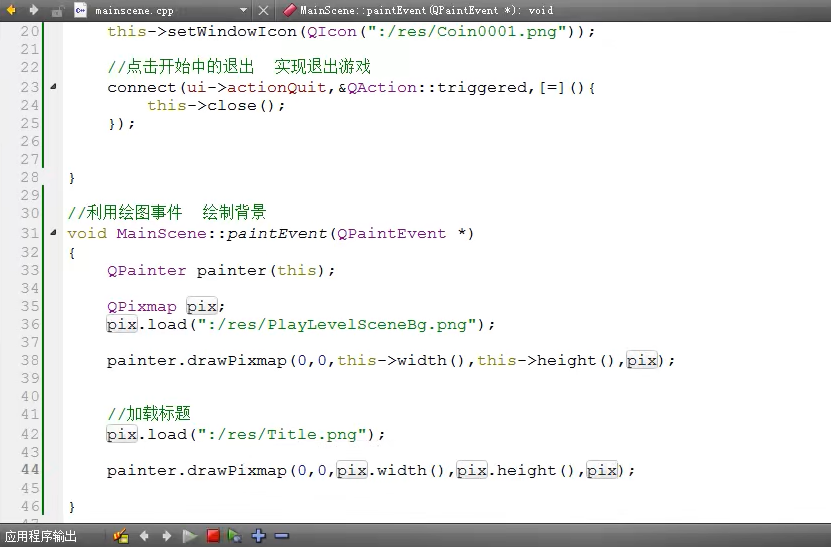Click the ":/res/Title.png" string literal
Viewport: 831px width, 547px height.
(x=282, y=435)
